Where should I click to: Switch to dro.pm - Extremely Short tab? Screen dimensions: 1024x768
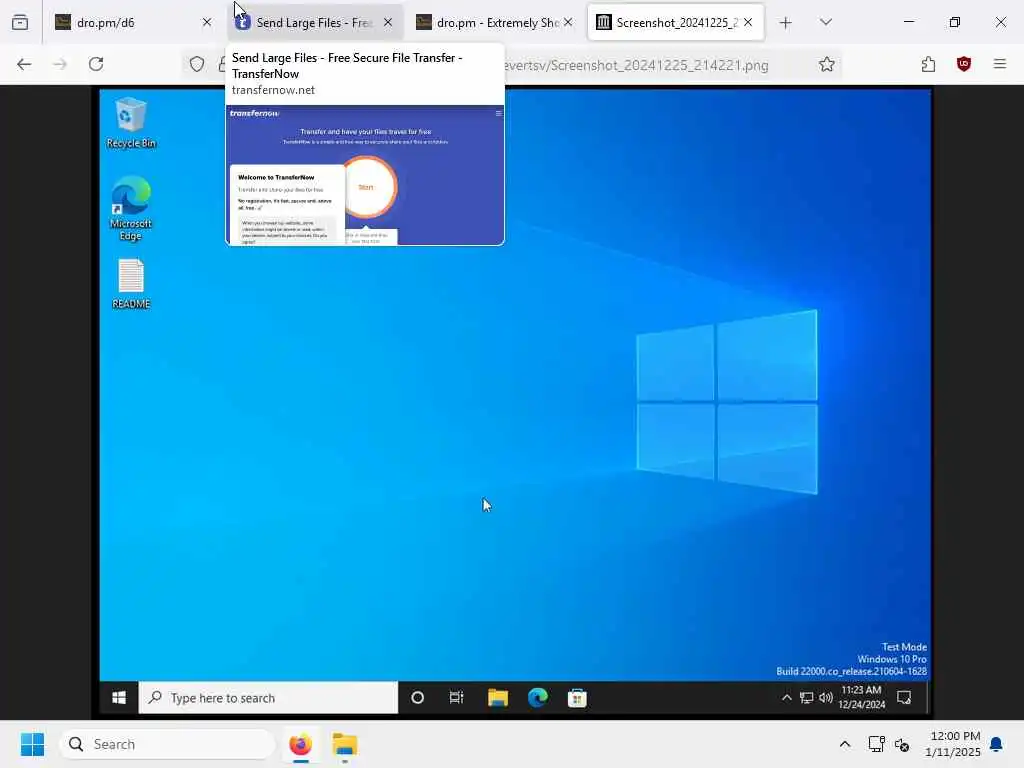coord(495,22)
